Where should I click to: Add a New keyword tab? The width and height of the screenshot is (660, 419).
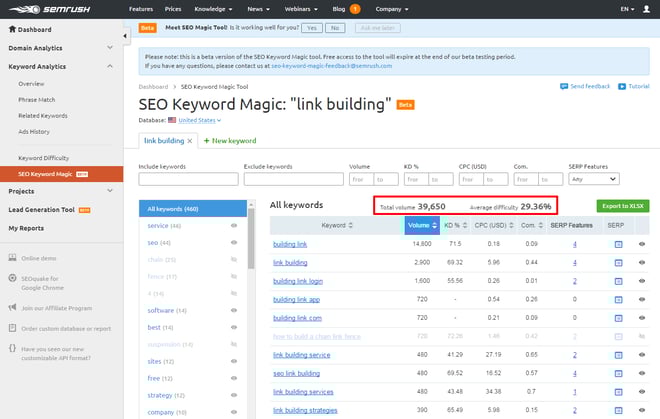(230, 141)
